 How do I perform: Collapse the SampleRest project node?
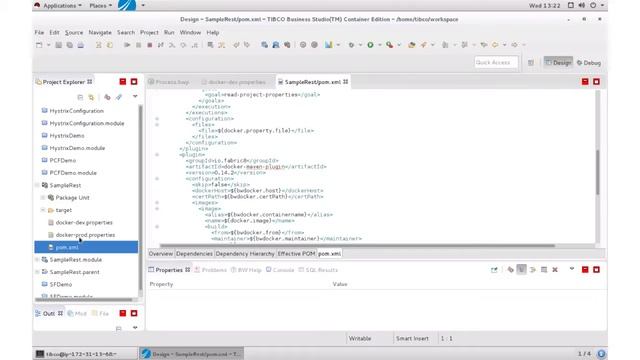(37, 185)
